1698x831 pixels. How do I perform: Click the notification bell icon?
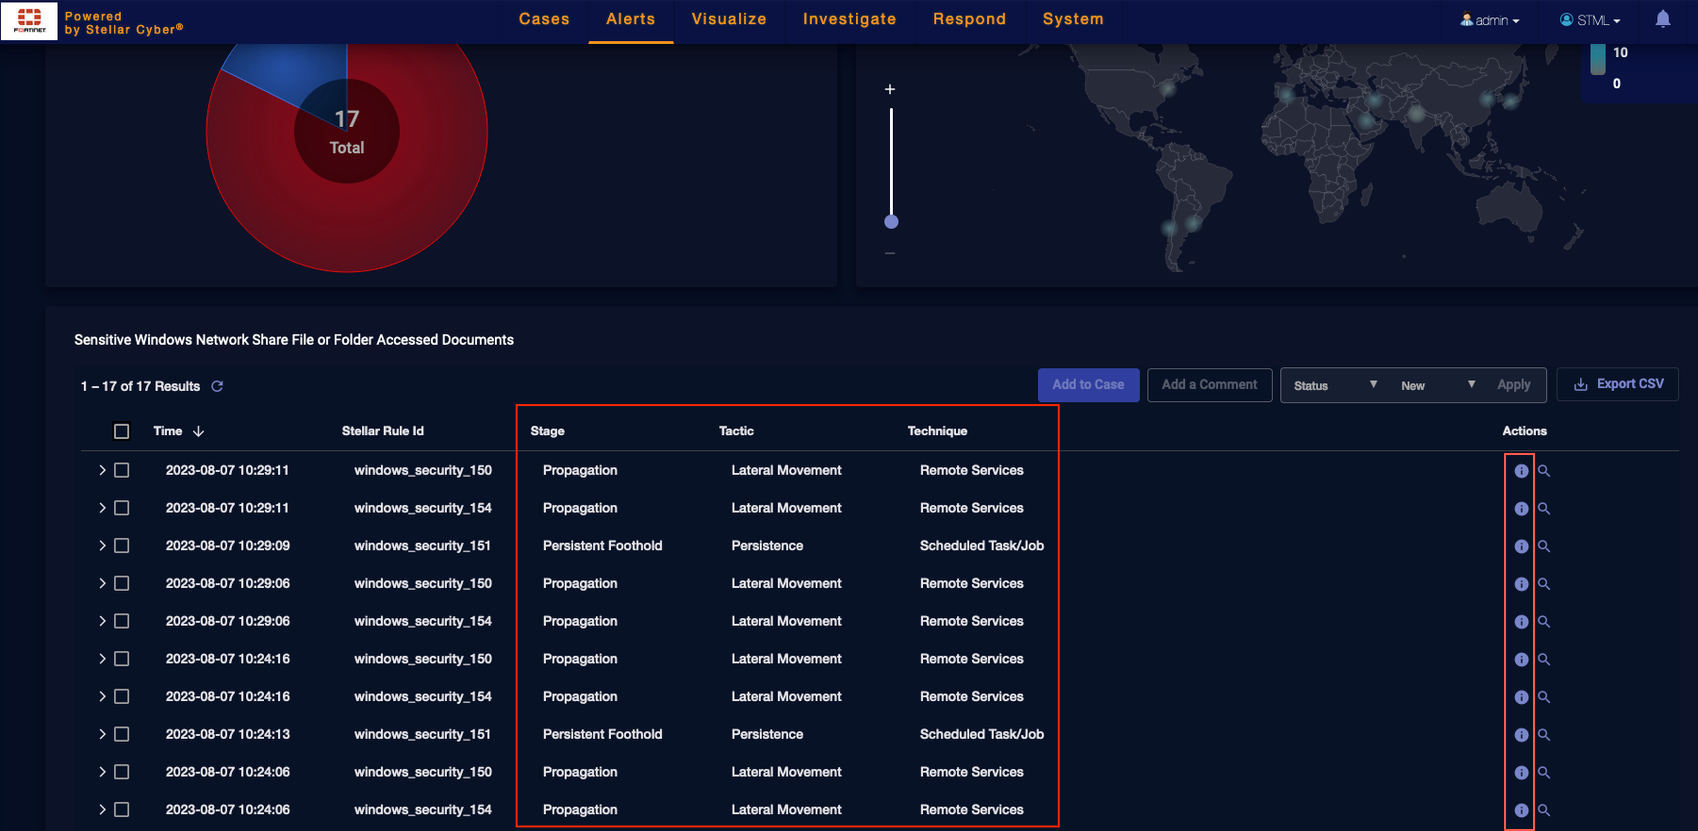tap(1662, 19)
